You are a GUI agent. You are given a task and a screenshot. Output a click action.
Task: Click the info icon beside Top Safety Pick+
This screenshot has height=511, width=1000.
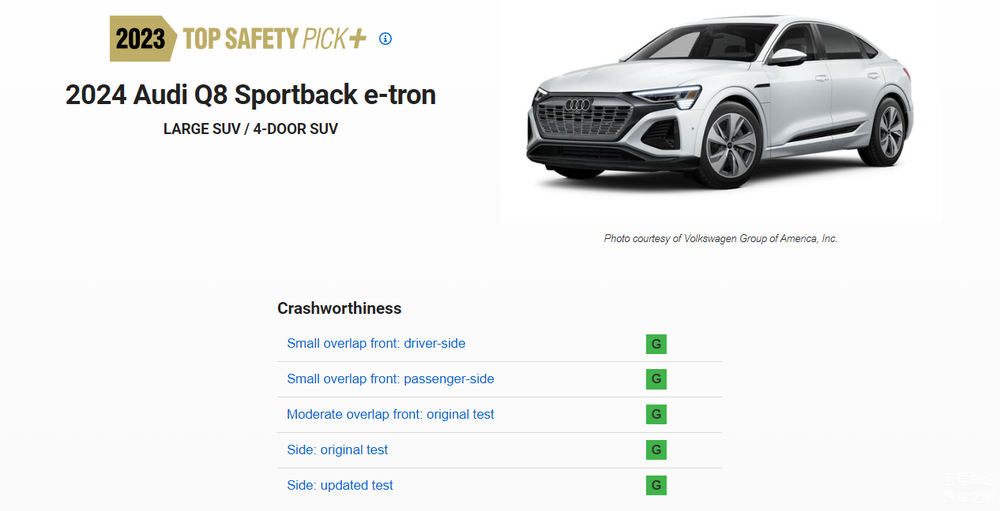[x=386, y=39]
